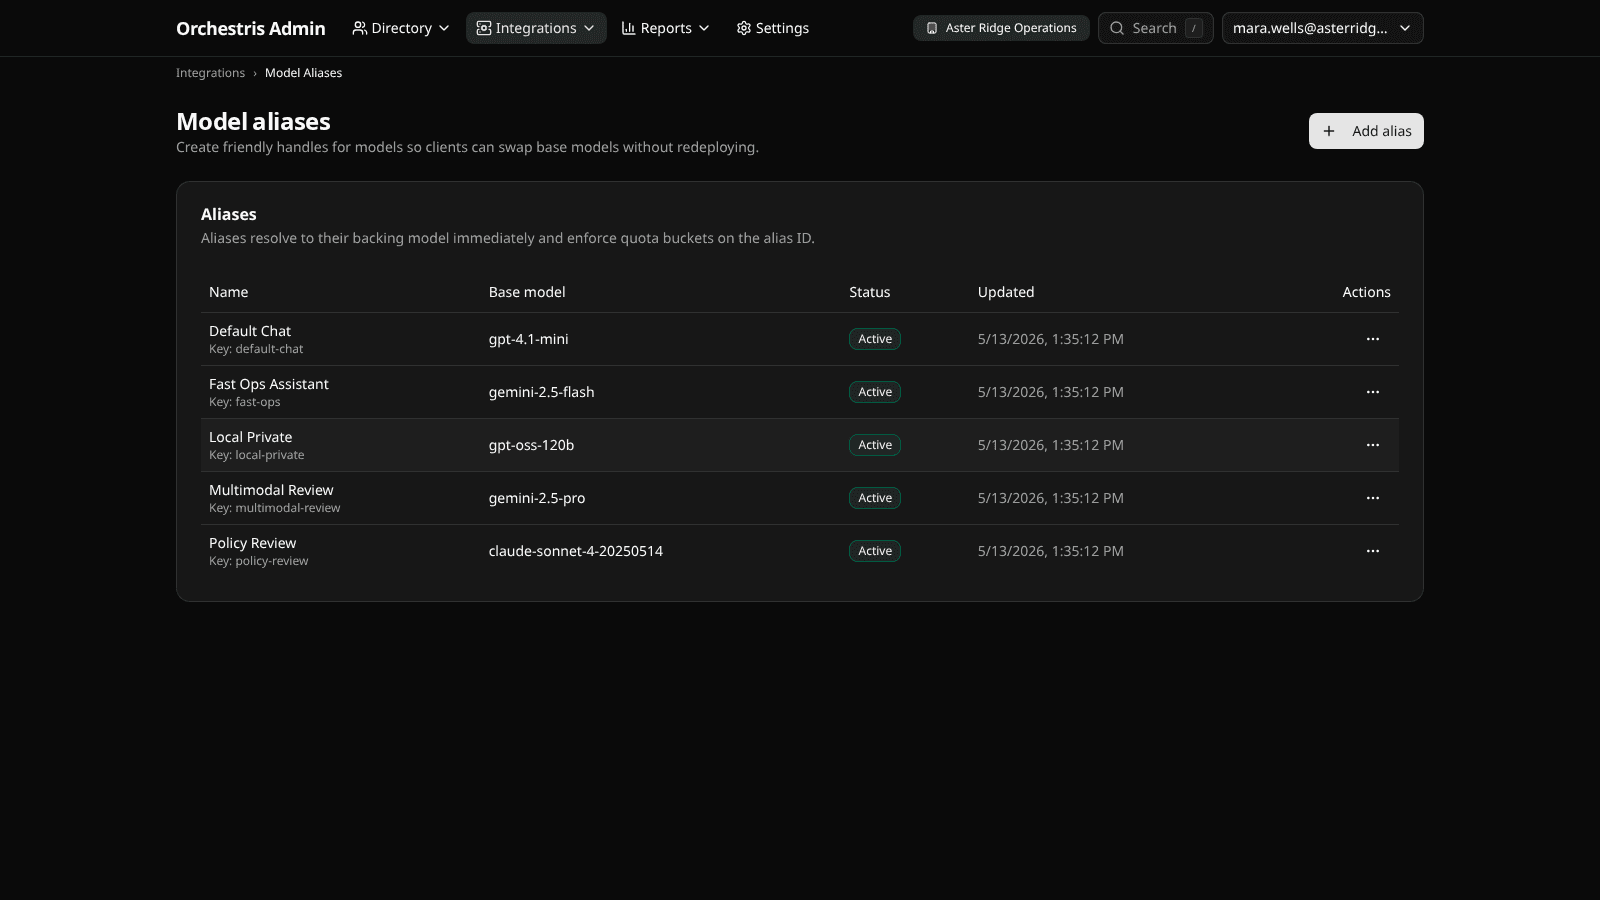The width and height of the screenshot is (1600, 900).
Task: Click the Reports bar chart icon
Action: pos(628,28)
